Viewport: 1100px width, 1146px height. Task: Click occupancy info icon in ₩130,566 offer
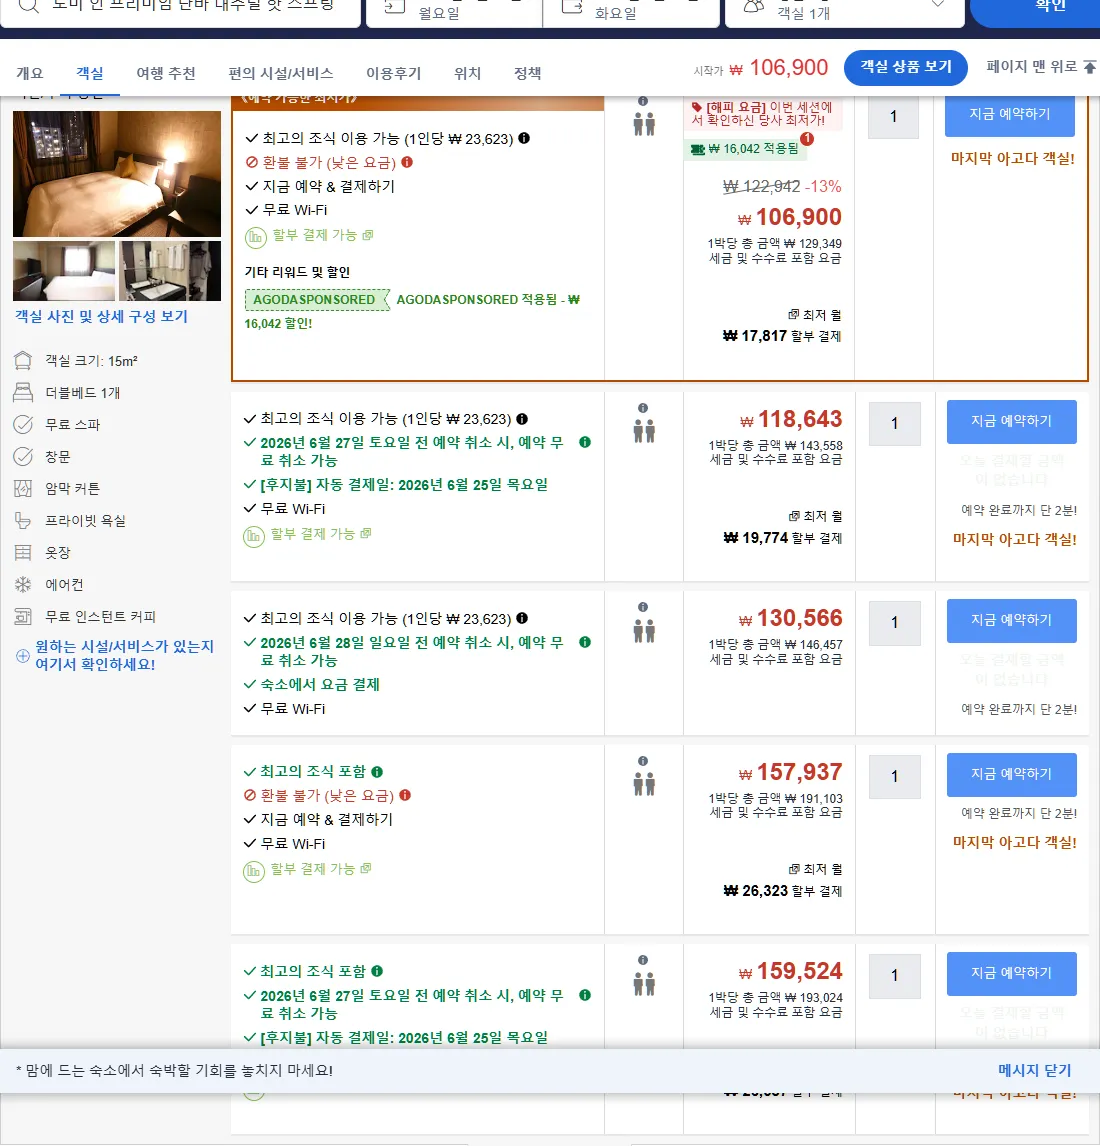[x=642, y=607]
